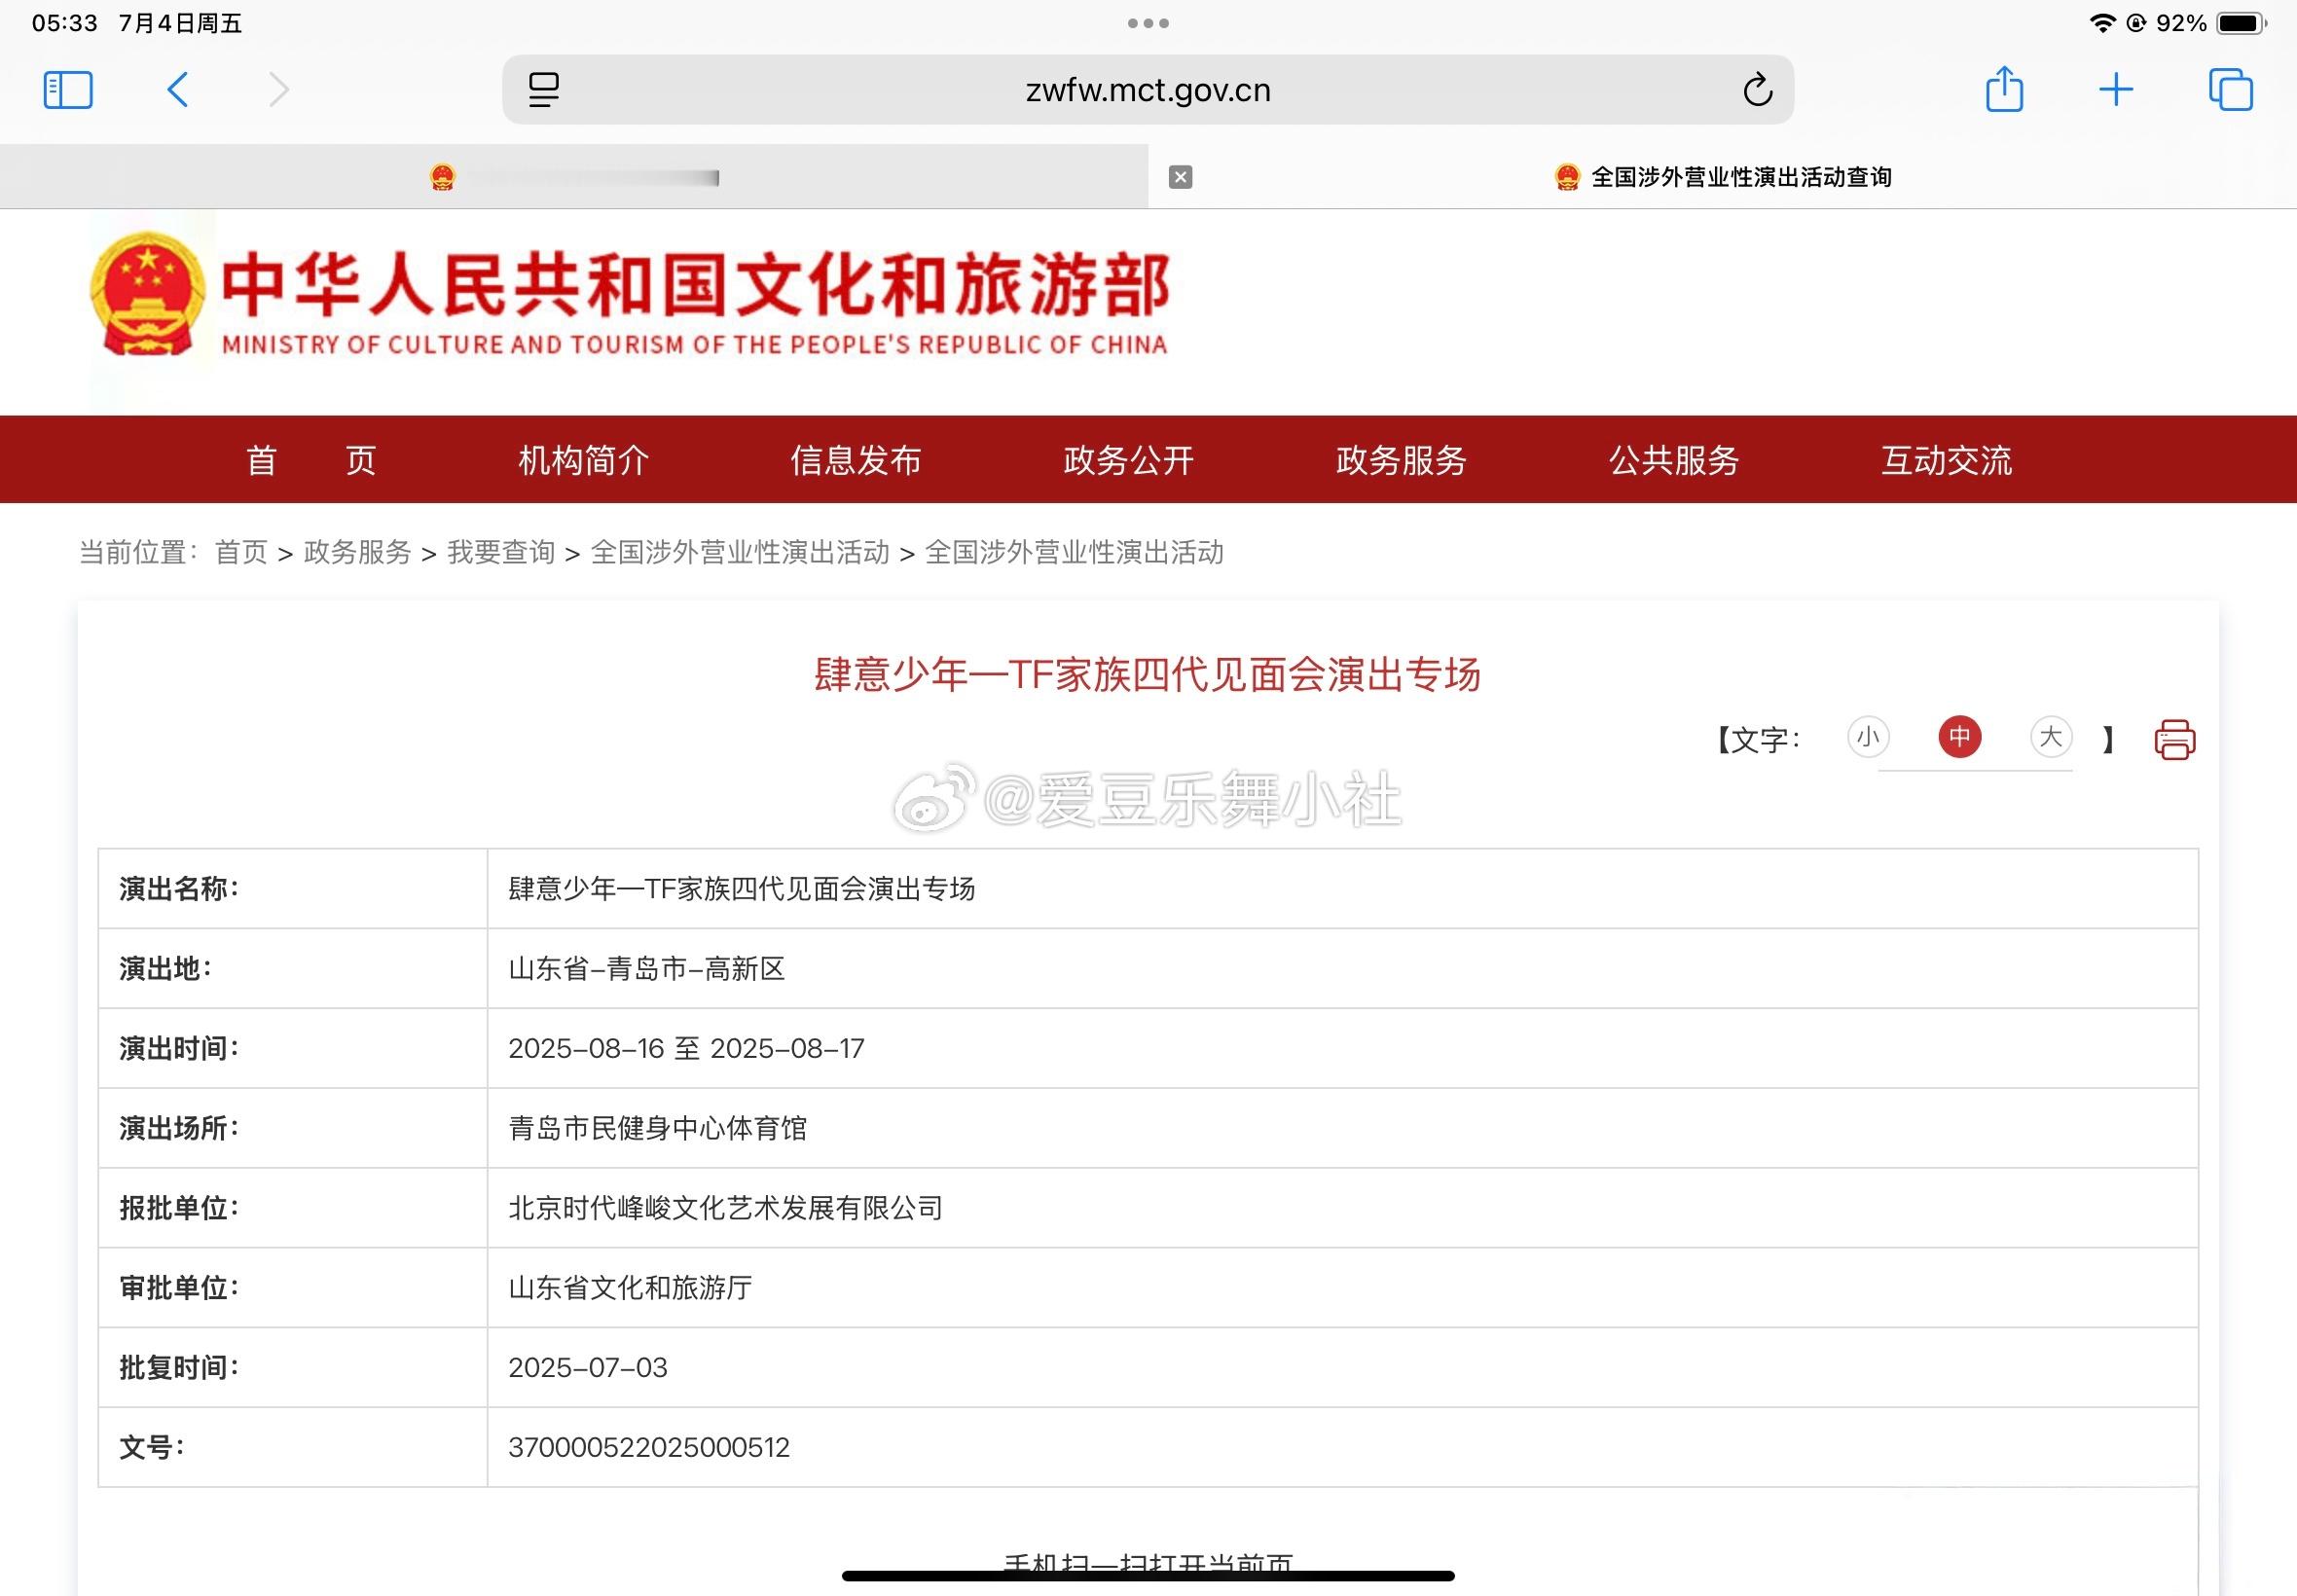
Task: Open the Safari sidebar panel
Action: pyautogui.click(x=68, y=90)
